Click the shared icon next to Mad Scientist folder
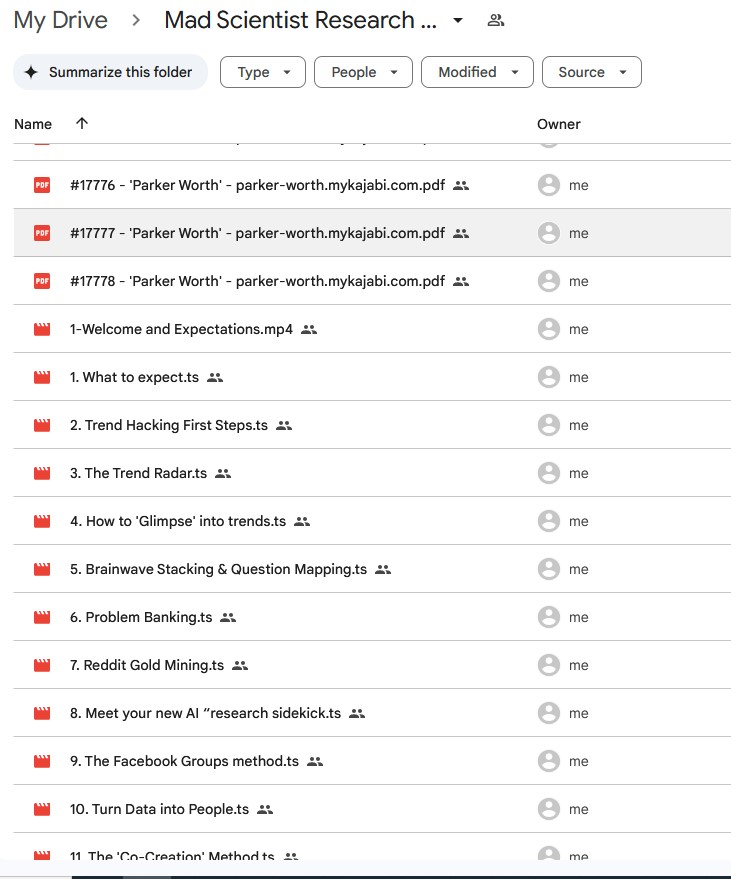 tap(495, 20)
